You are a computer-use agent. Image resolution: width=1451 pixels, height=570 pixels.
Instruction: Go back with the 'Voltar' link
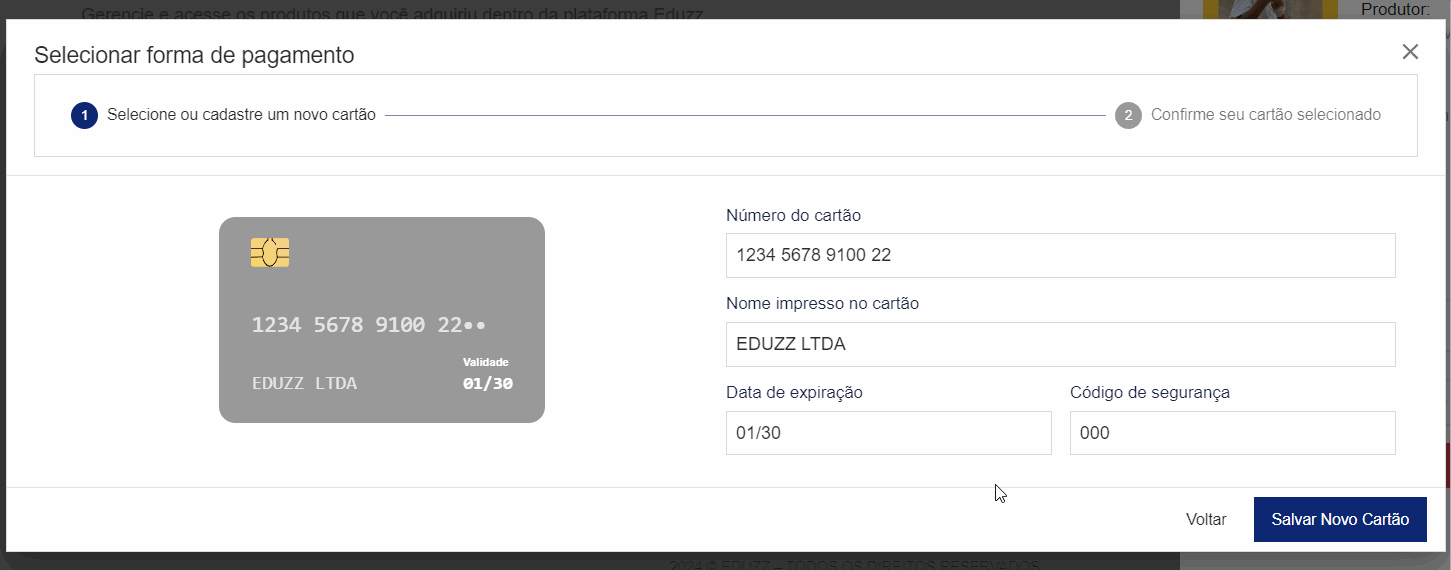tap(1206, 520)
